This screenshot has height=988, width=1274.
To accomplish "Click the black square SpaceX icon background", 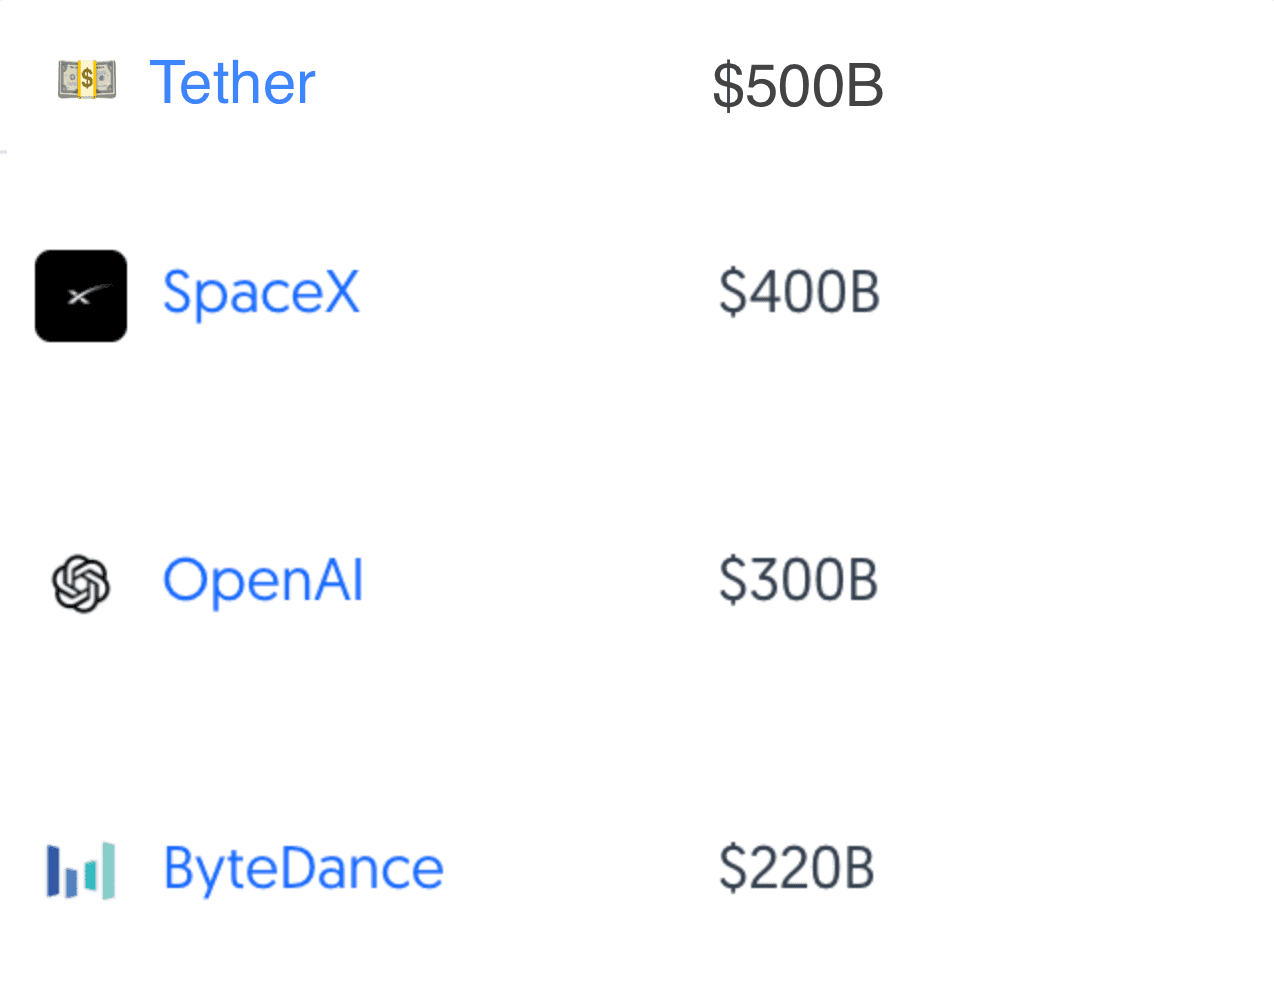I will [80, 296].
